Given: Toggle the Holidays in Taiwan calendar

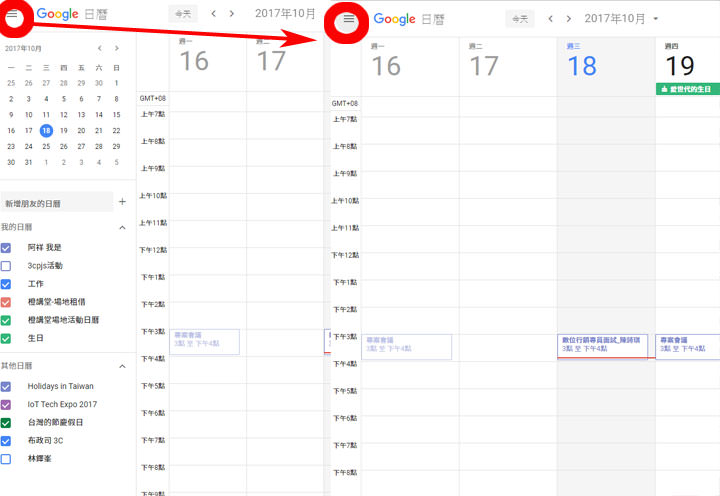Looking at the screenshot, I should click(7, 386).
